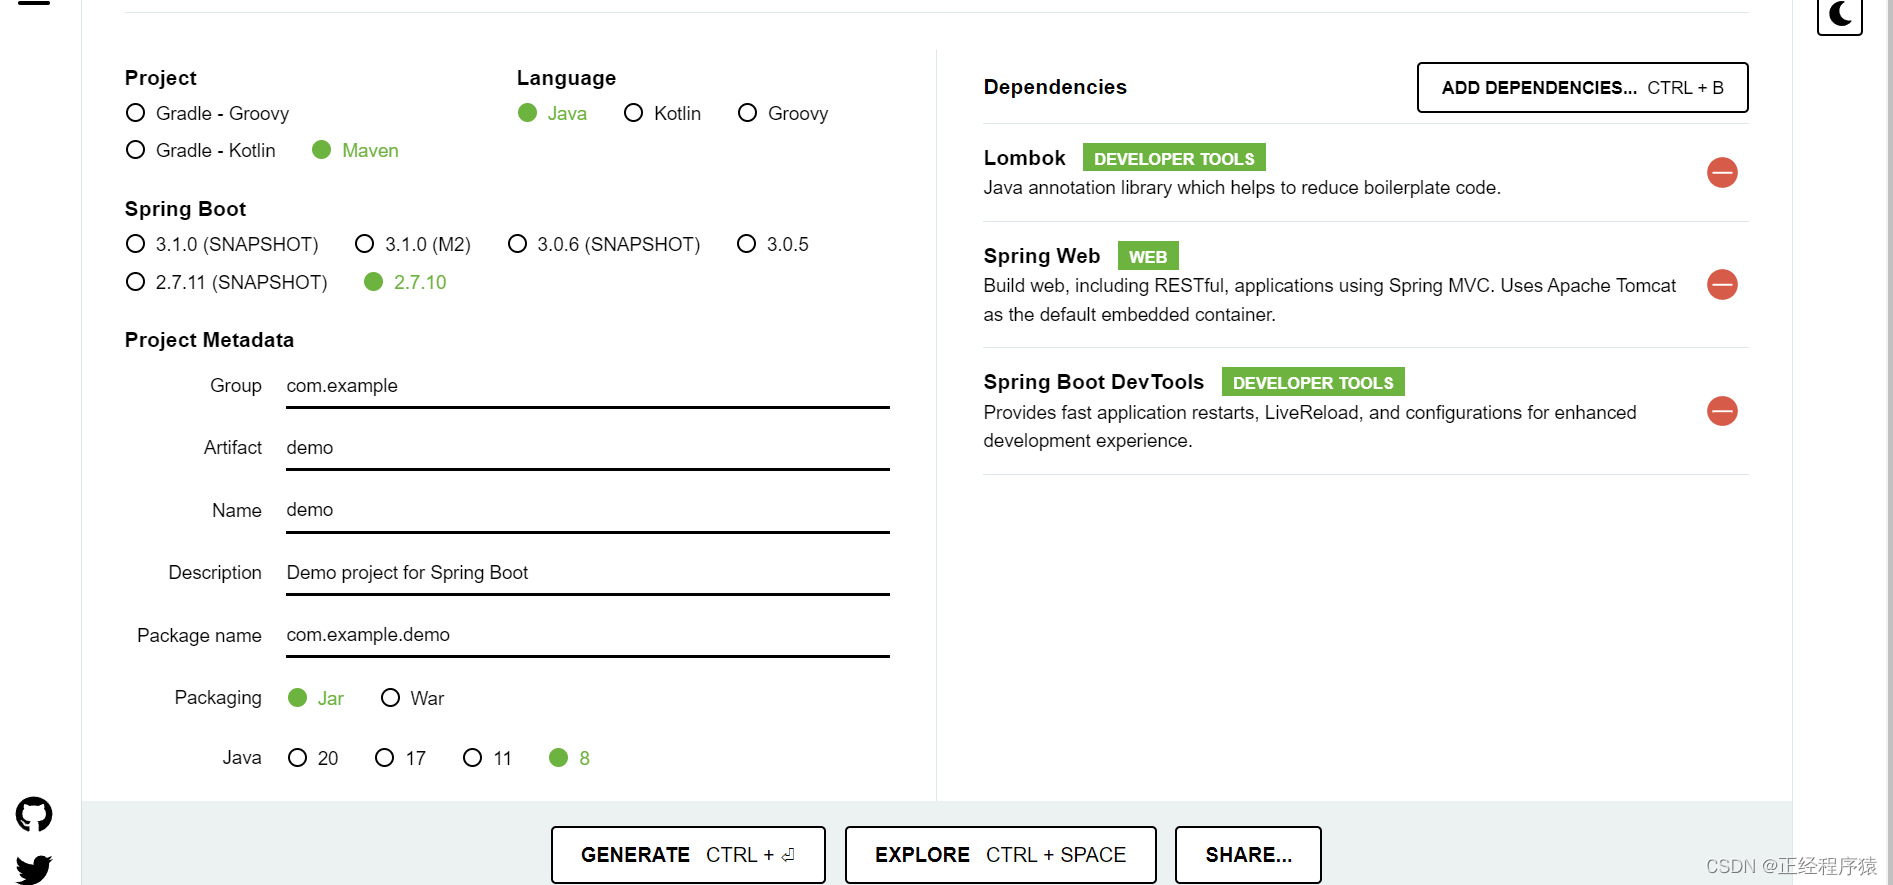This screenshot has height=885, width=1893.
Task: Select Maven project type
Action: (355, 150)
